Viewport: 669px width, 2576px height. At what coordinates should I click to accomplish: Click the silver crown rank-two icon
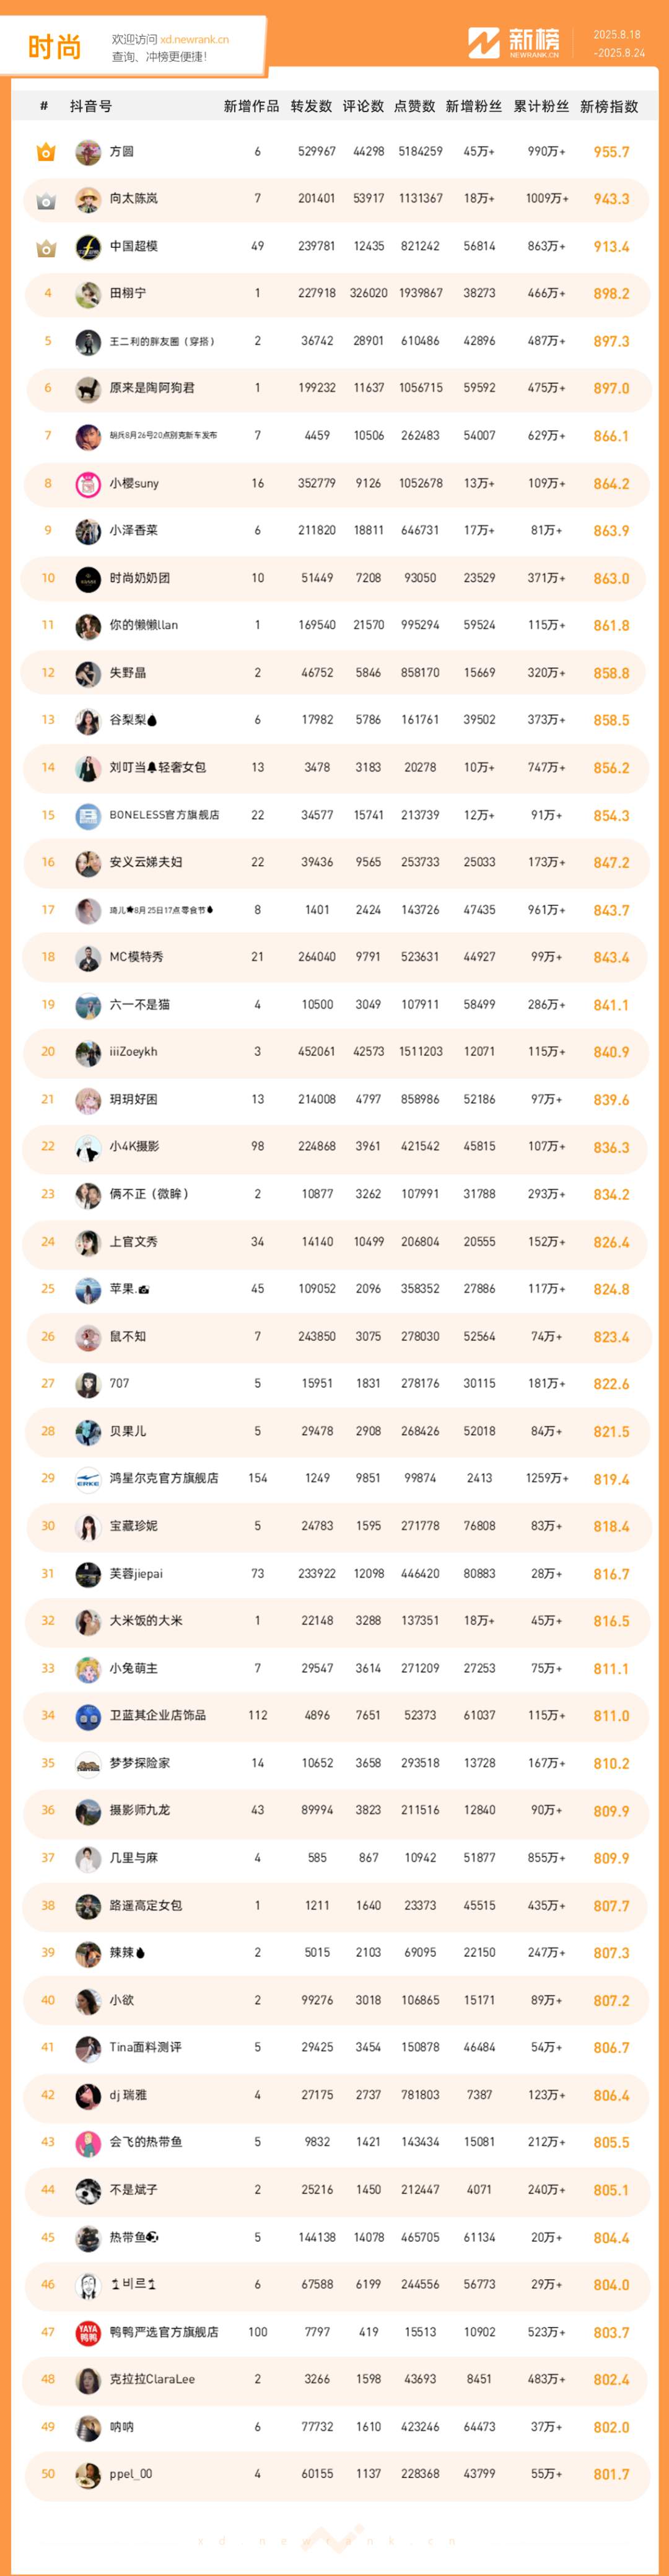[x=46, y=200]
